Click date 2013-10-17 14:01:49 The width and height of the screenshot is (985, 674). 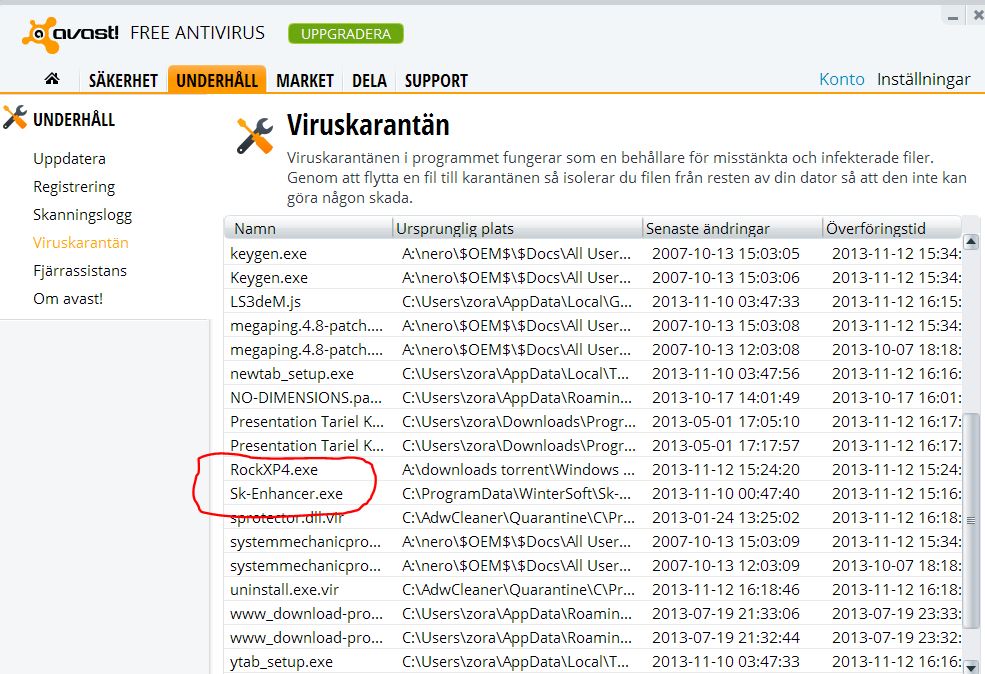pos(726,398)
